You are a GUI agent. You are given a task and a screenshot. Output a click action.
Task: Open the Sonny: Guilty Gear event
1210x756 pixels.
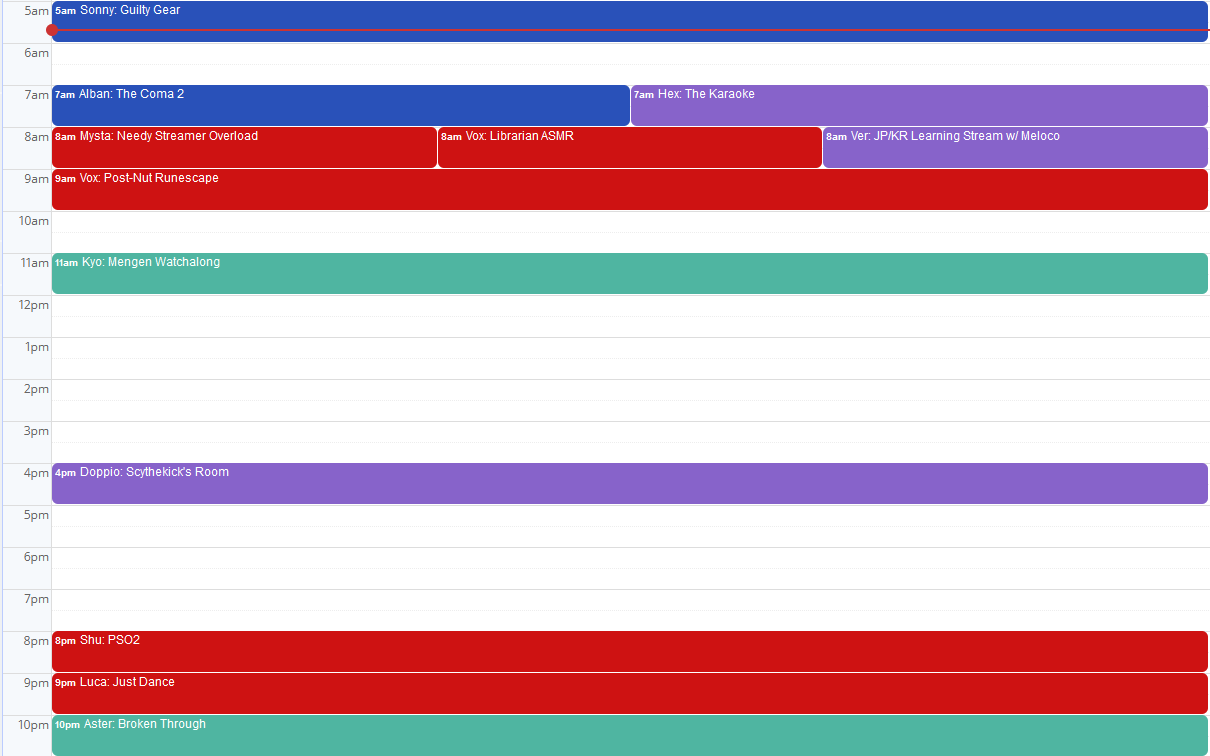pyautogui.click(x=630, y=21)
